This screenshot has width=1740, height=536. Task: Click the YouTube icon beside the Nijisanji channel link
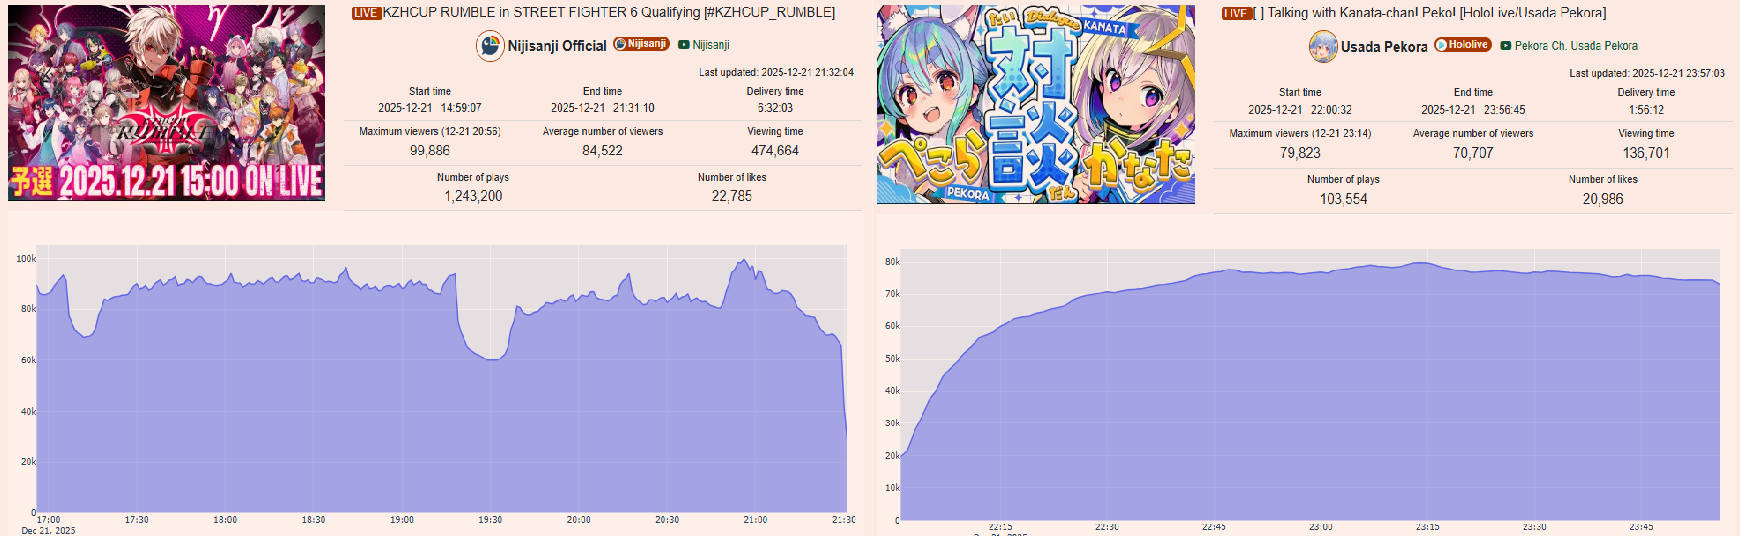pos(684,45)
